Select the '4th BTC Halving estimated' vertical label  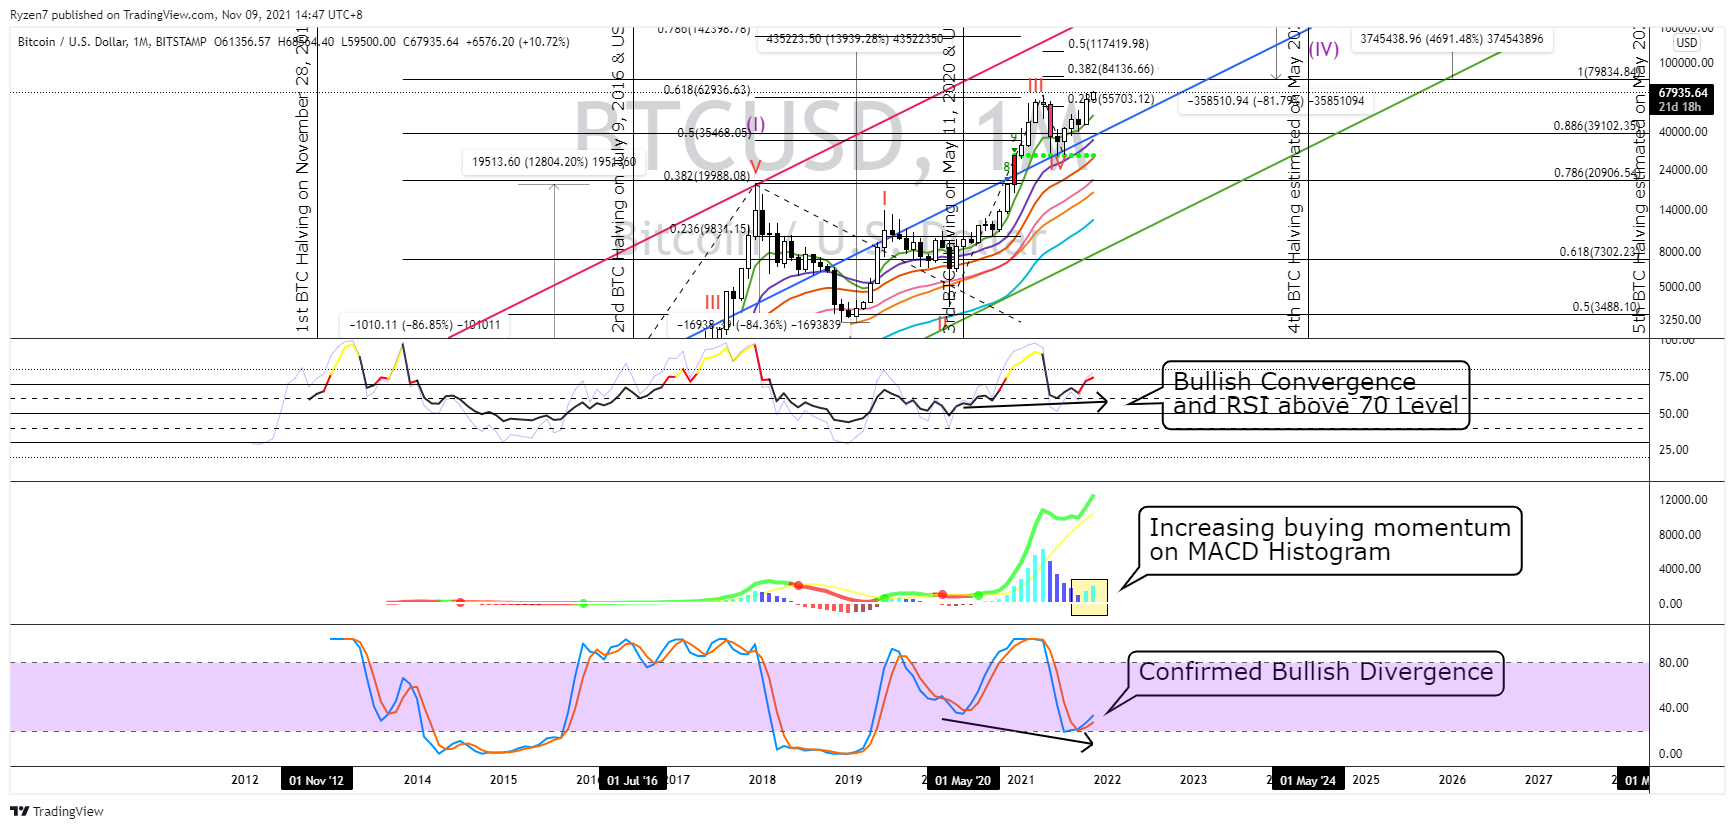[x=1294, y=180]
